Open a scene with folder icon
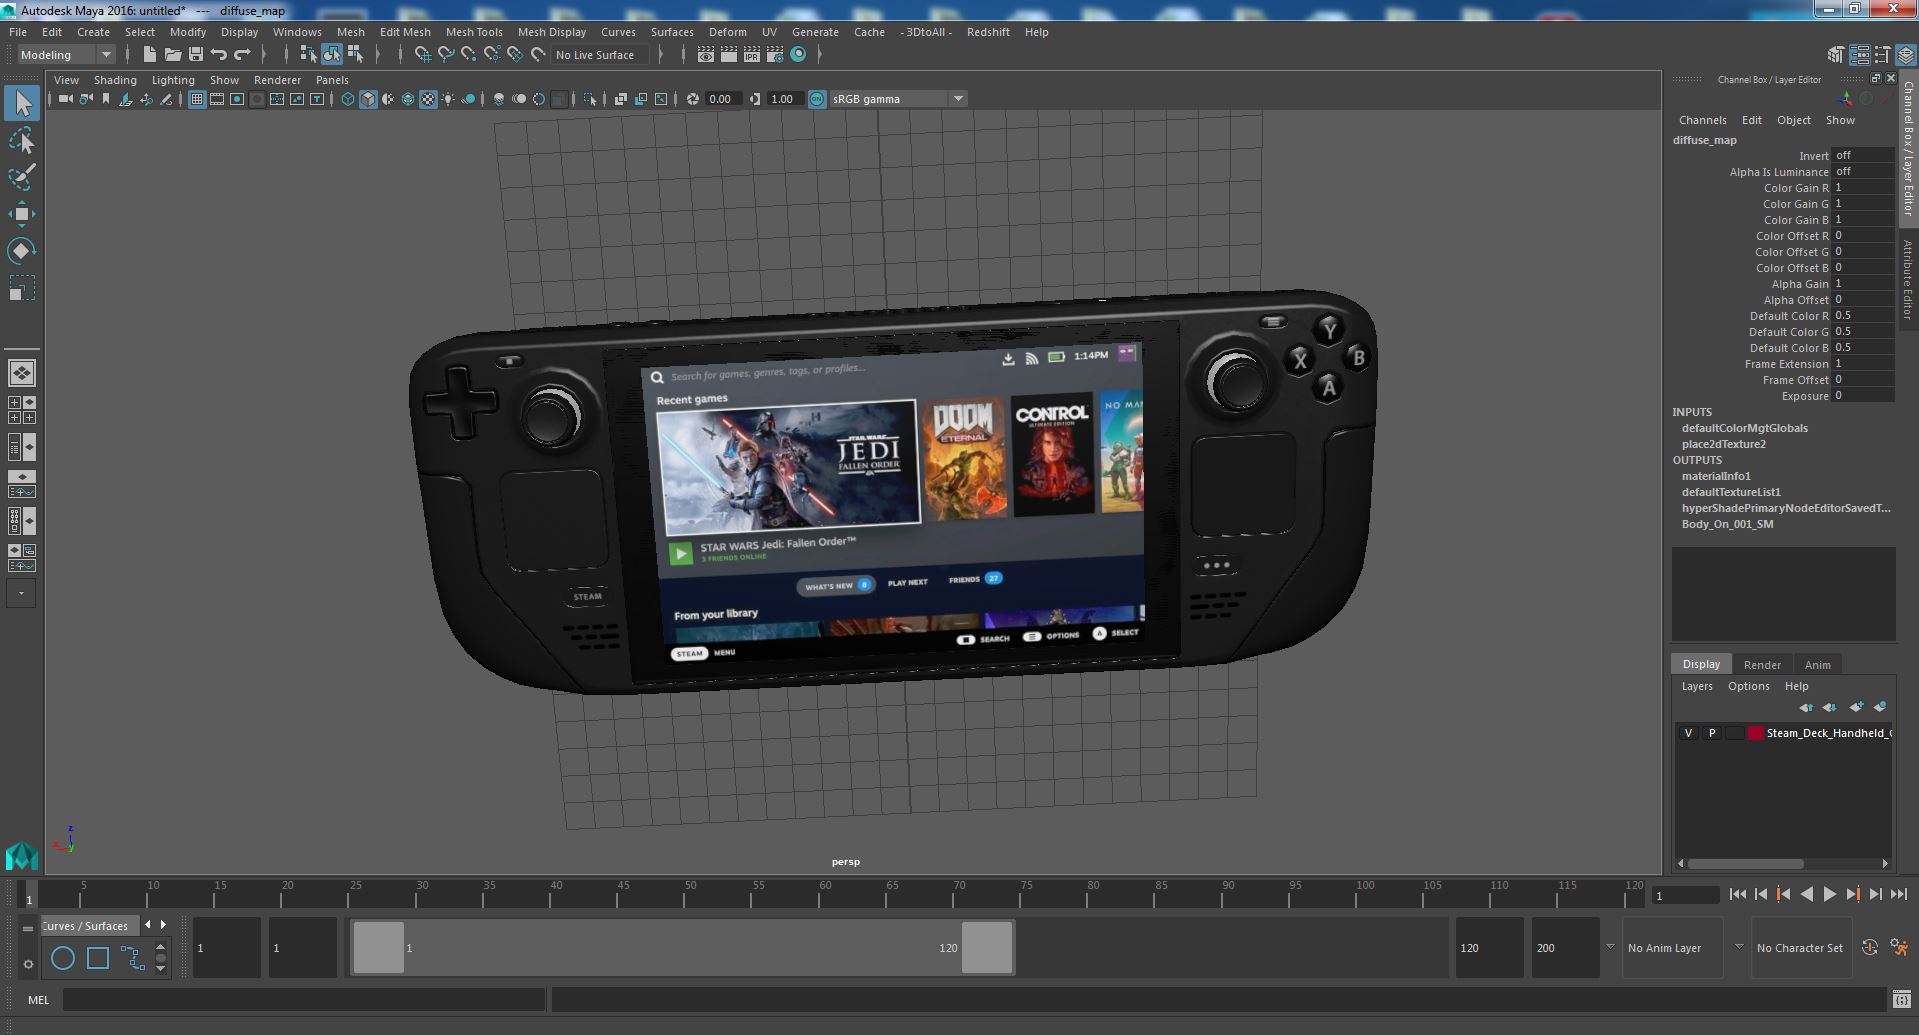 [173, 55]
